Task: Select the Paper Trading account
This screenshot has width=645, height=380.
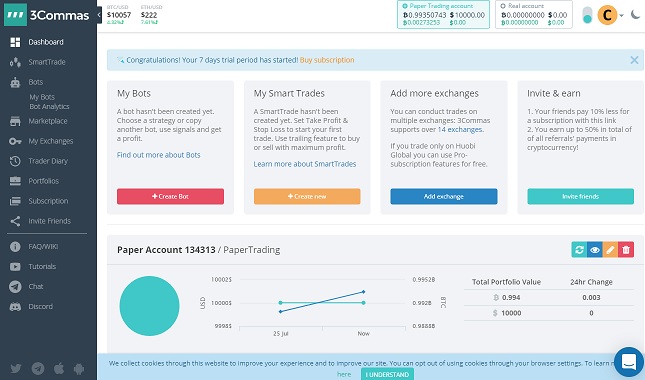Action: [443, 14]
